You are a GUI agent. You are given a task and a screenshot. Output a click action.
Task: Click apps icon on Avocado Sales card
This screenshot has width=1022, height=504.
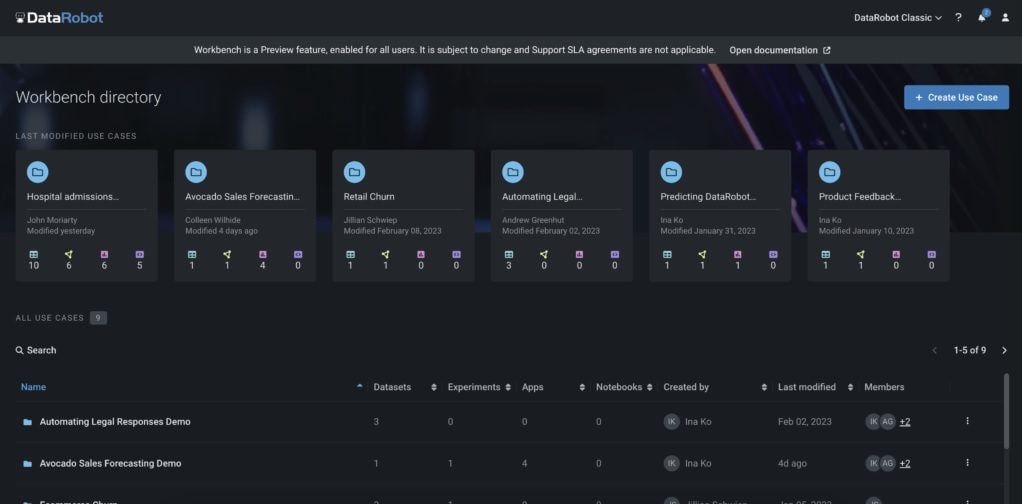coord(263,254)
